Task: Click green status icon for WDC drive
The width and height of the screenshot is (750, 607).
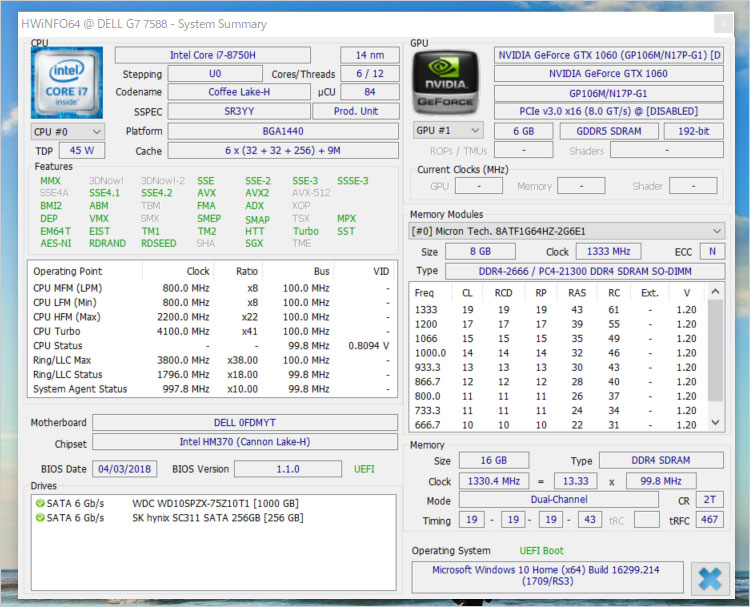Action: click(40, 503)
